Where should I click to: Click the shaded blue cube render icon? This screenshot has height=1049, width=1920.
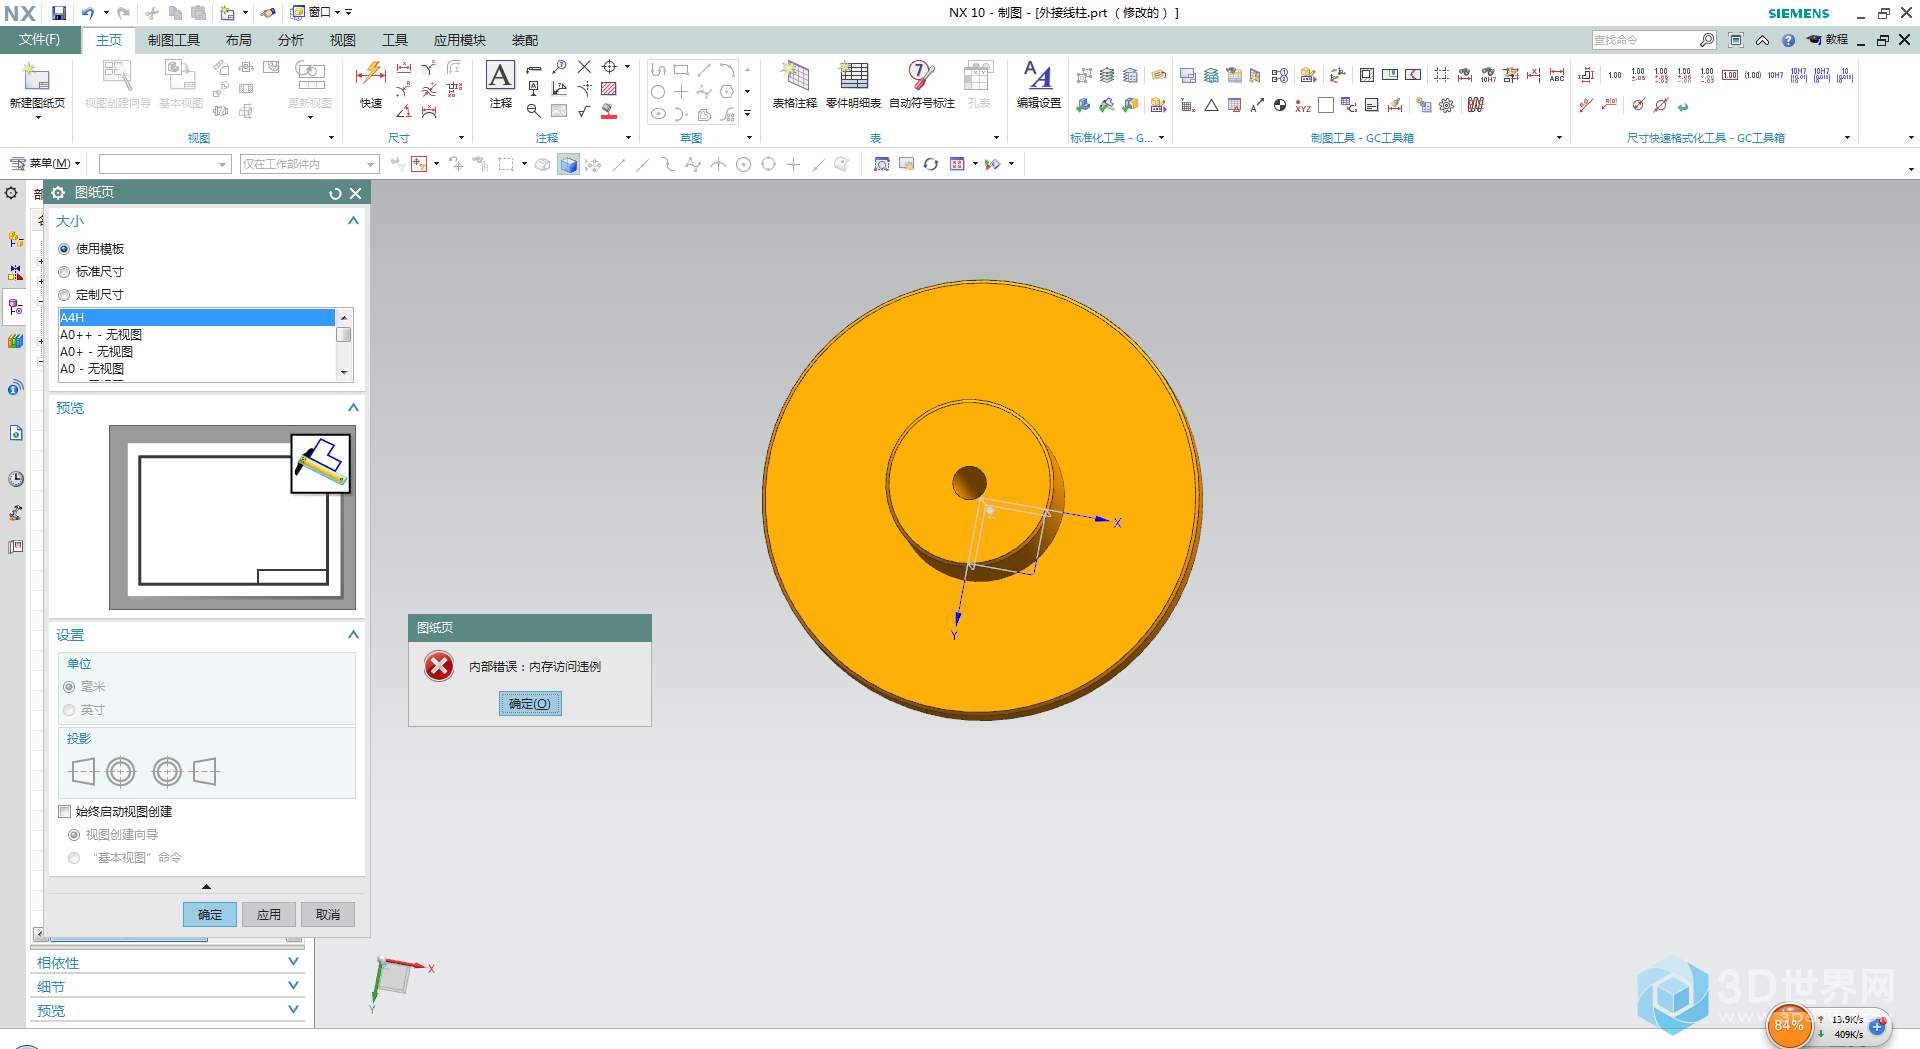[x=568, y=164]
